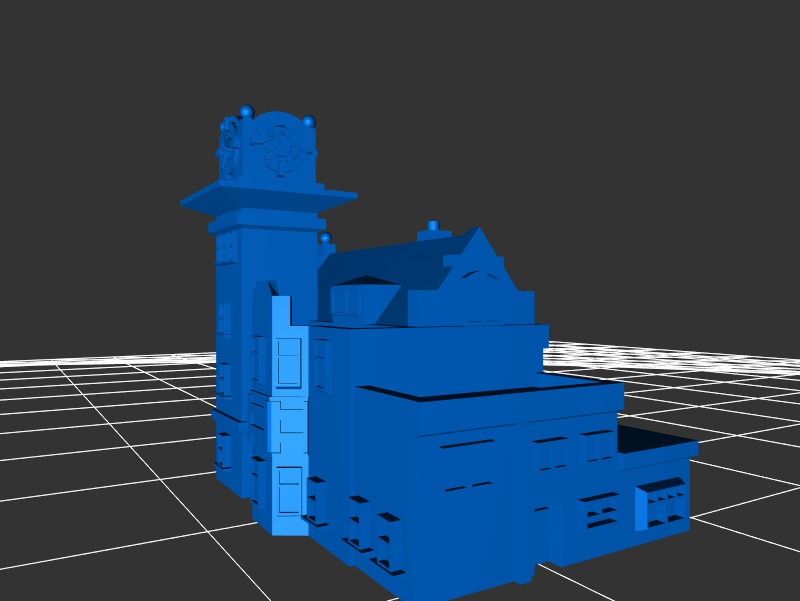Screen dimensions: 800x601
Task: Click the right sphere ornament beside the clock
Action: [x=309, y=122]
